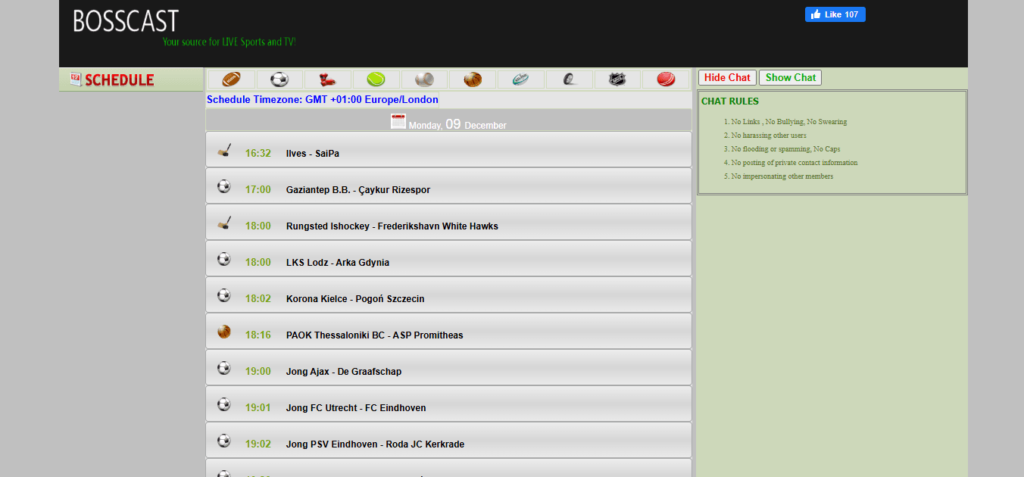
Task: Expand Gaziantep B.B. - Çaykur Rizespor row
Action: point(448,189)
